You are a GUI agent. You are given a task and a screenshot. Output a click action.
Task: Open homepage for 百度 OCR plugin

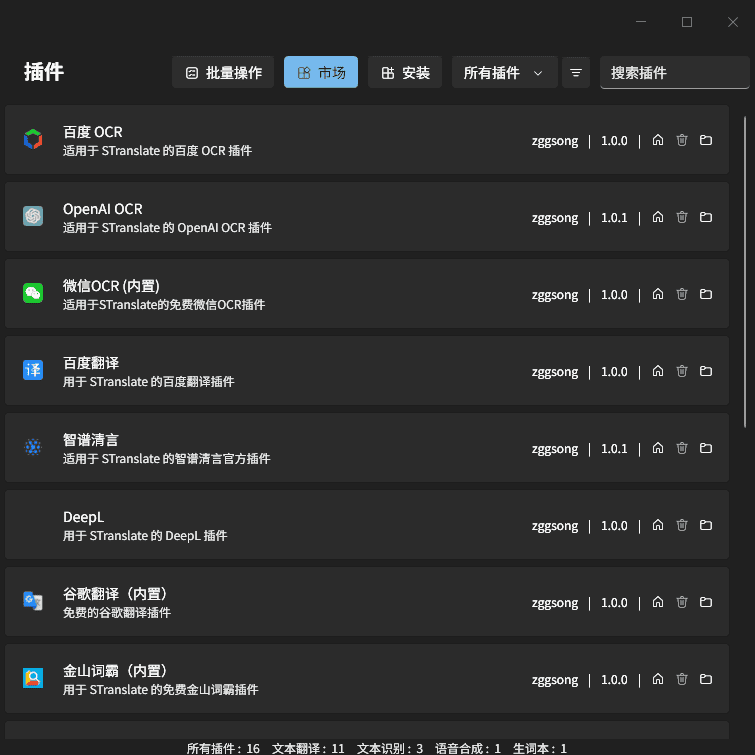coord(658,140)
